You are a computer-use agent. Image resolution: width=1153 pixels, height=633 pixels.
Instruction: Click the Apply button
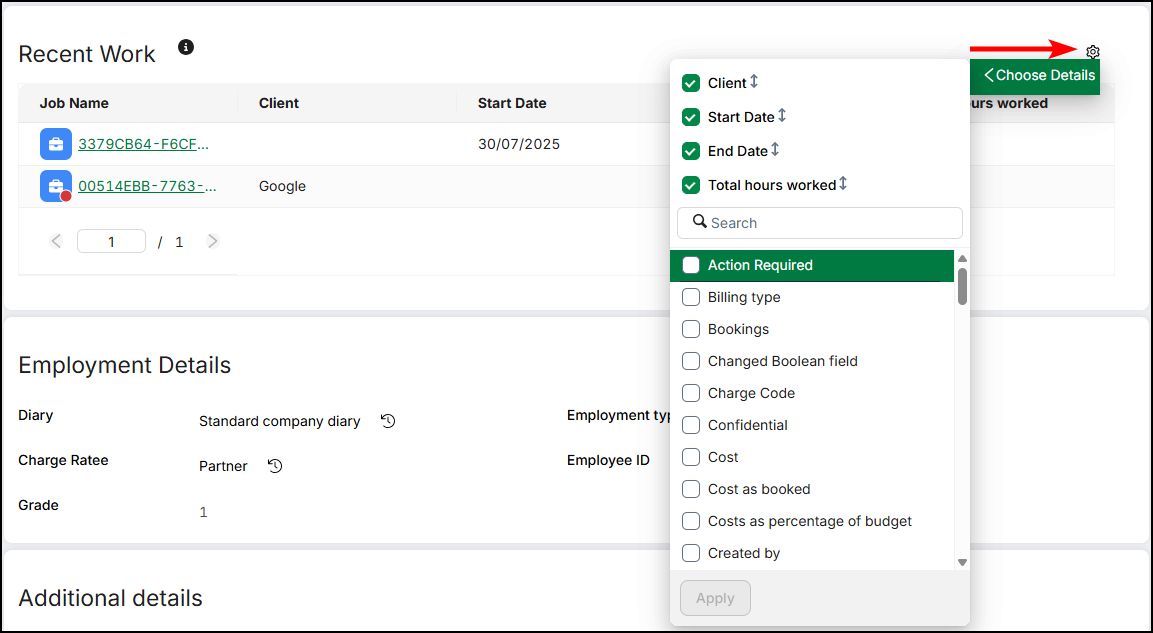[715, 598]
